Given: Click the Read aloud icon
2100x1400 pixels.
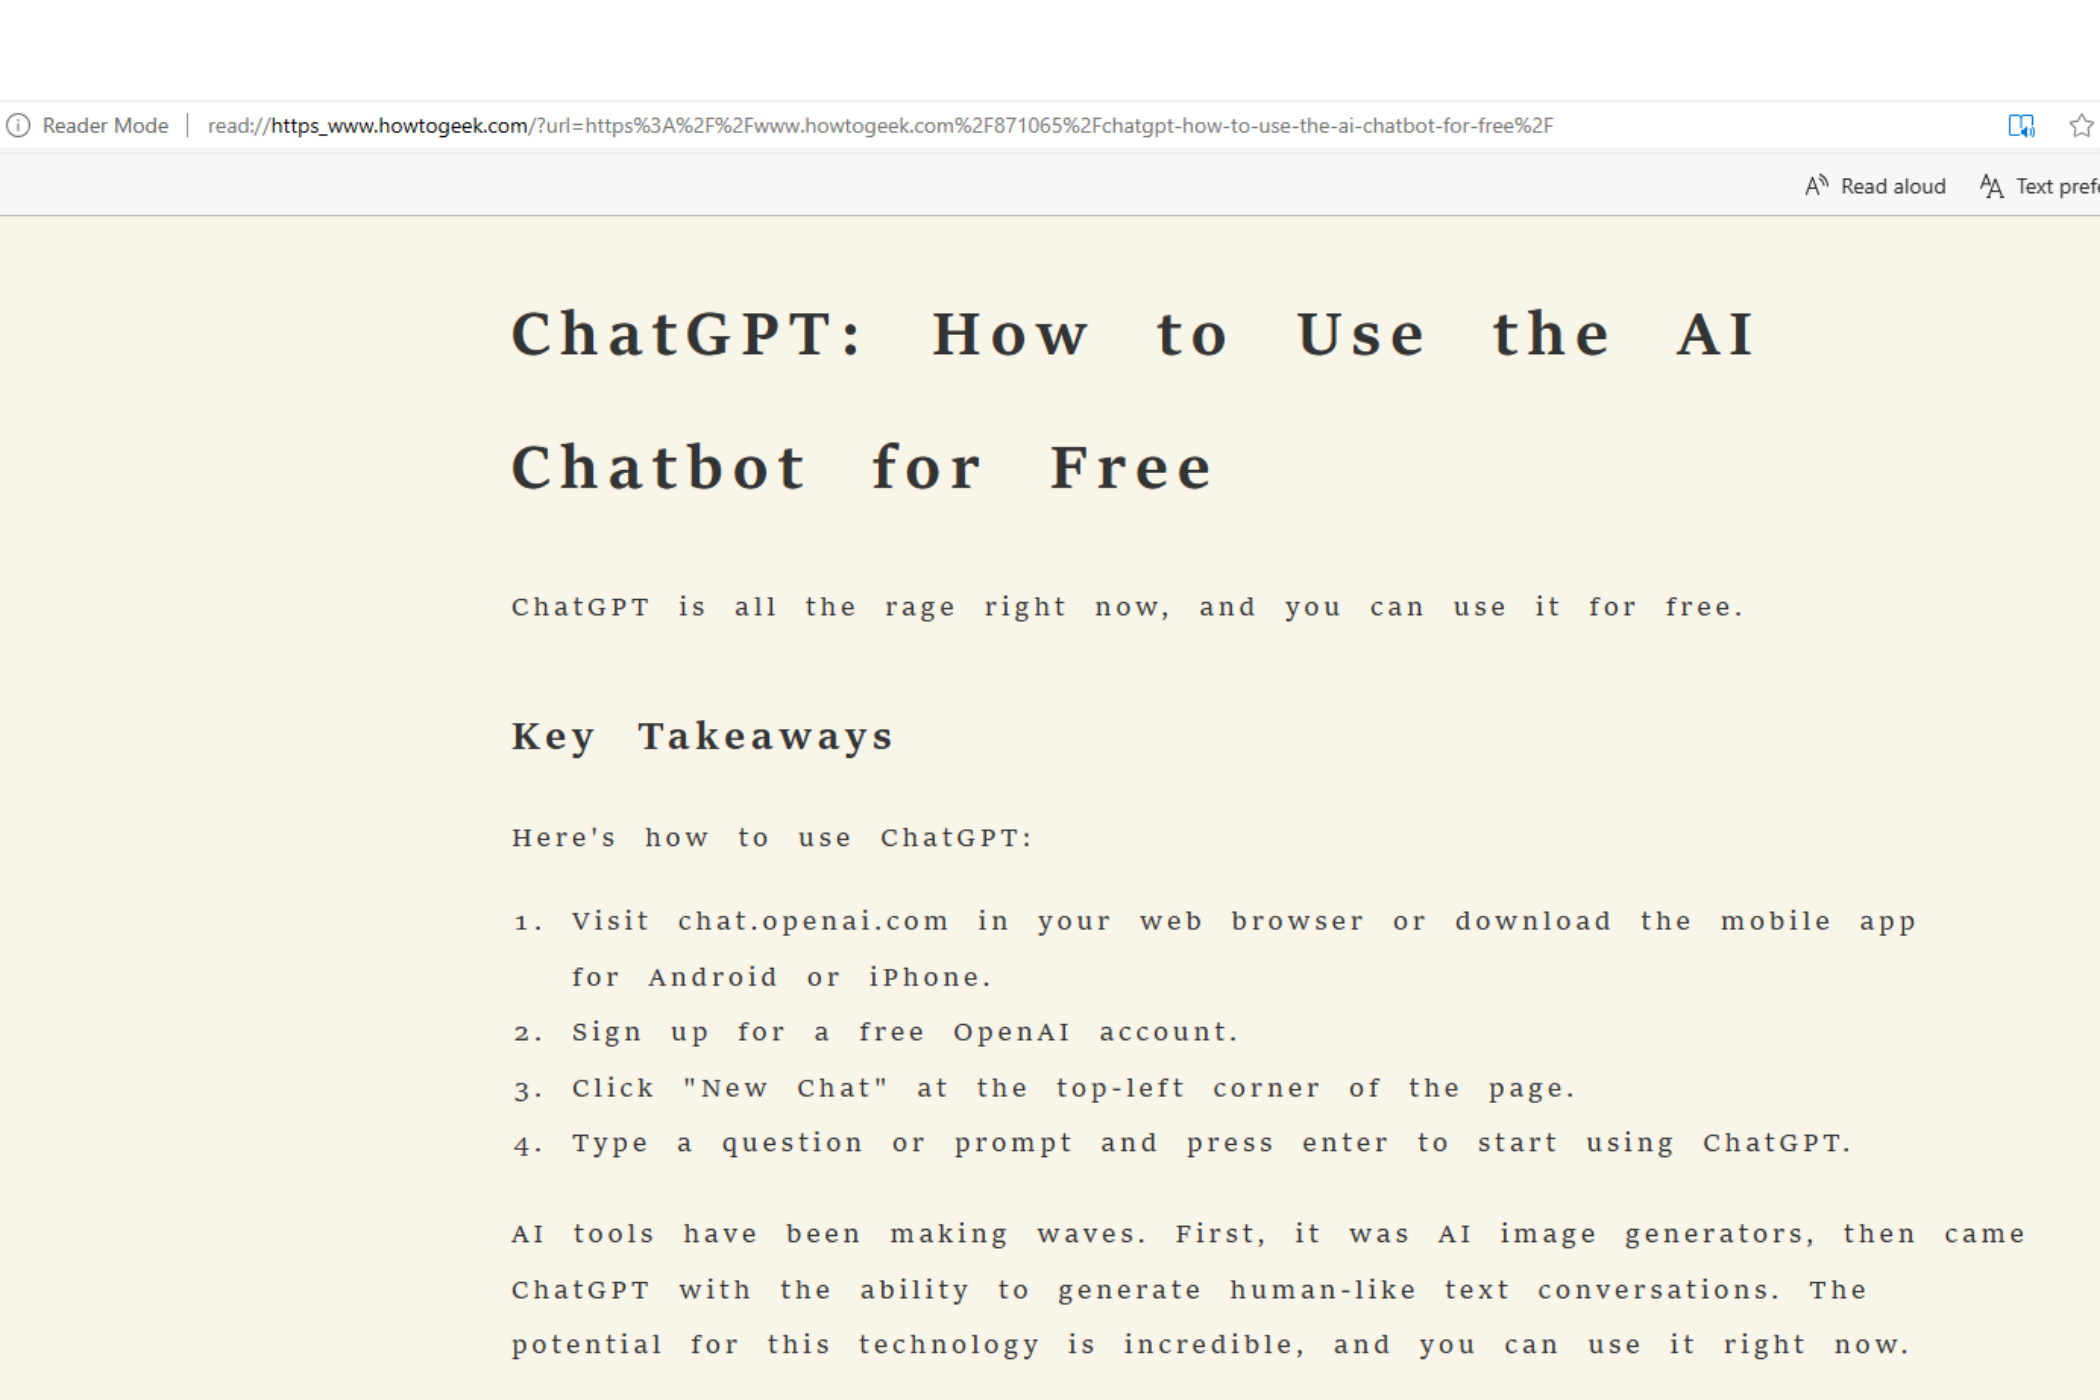Looking at the screenshot, I should 1817,184.
